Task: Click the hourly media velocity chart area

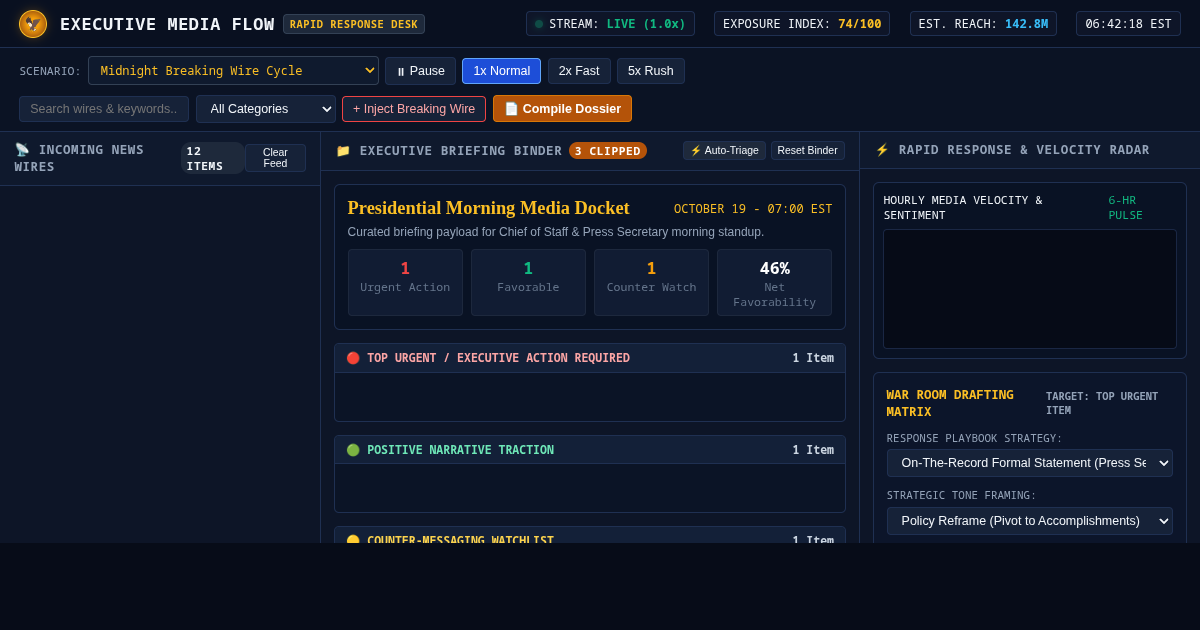Action: click(x=1030, y=289)
